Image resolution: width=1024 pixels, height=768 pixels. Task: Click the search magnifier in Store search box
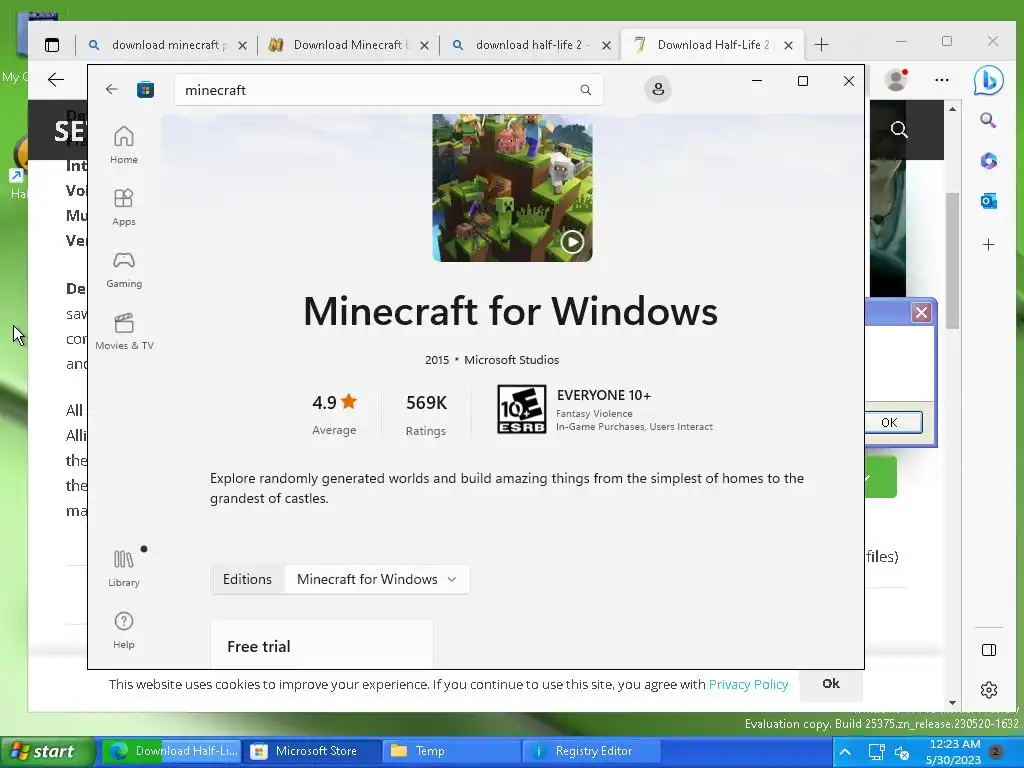point(586,90)
